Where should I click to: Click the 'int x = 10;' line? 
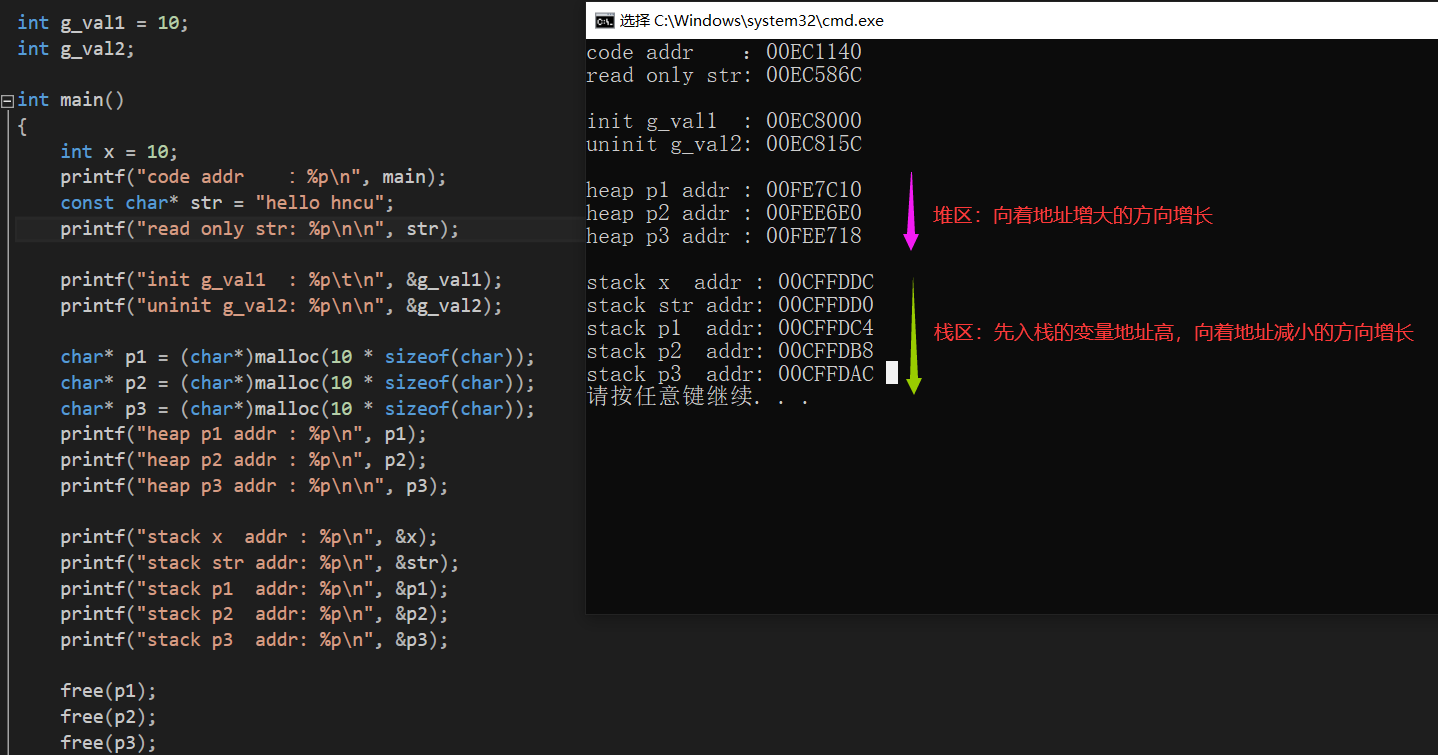pos(119,152)
